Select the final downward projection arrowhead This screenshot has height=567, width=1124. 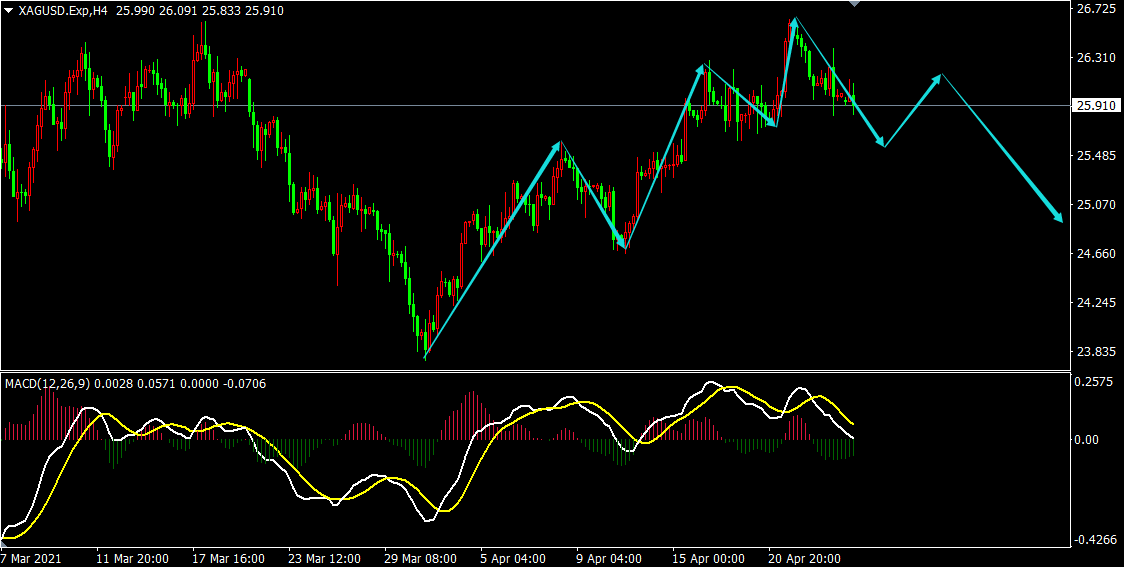[x=1058, y=217]
